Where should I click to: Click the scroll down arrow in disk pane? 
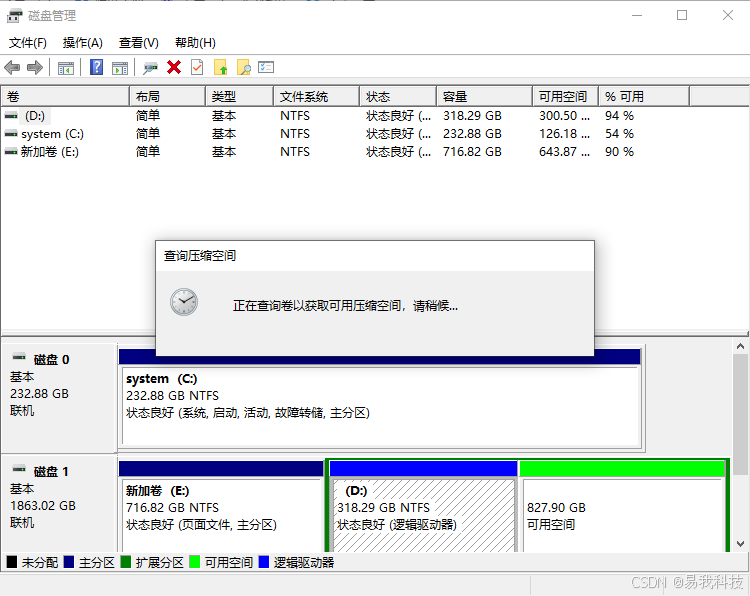pyautogui.click(x=740, y=544)
